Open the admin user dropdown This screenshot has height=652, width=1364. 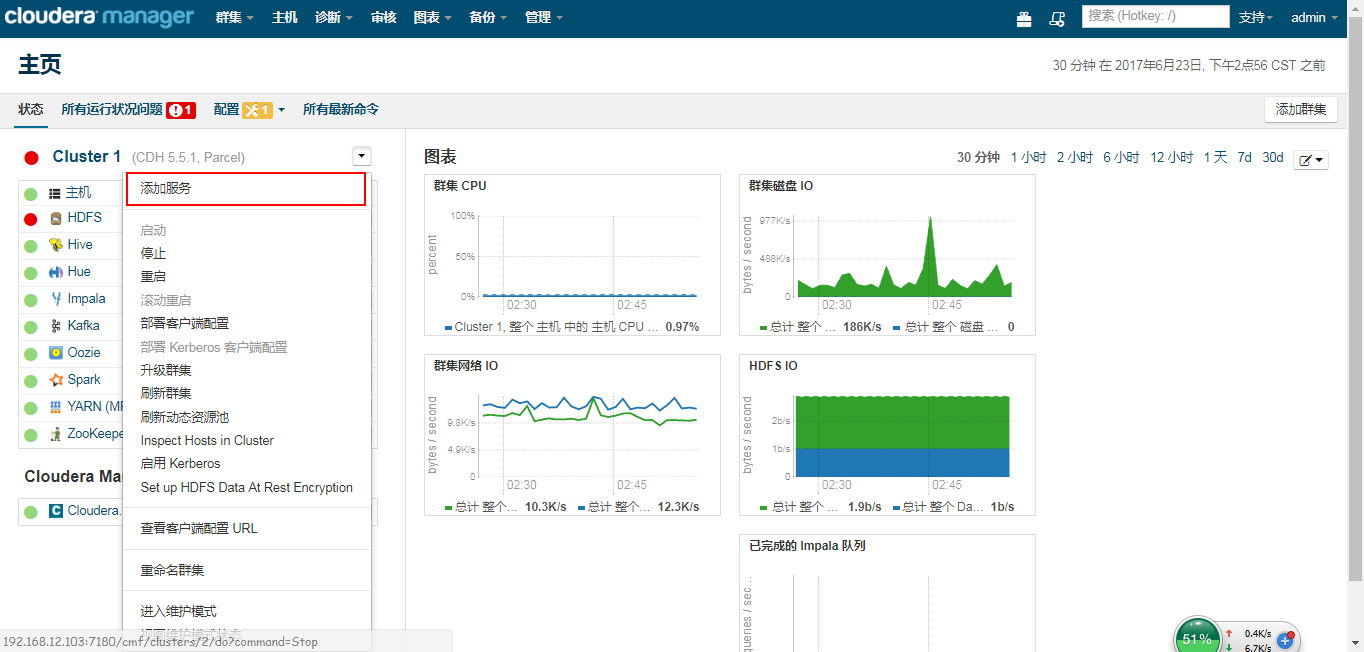click(1314, 18)
